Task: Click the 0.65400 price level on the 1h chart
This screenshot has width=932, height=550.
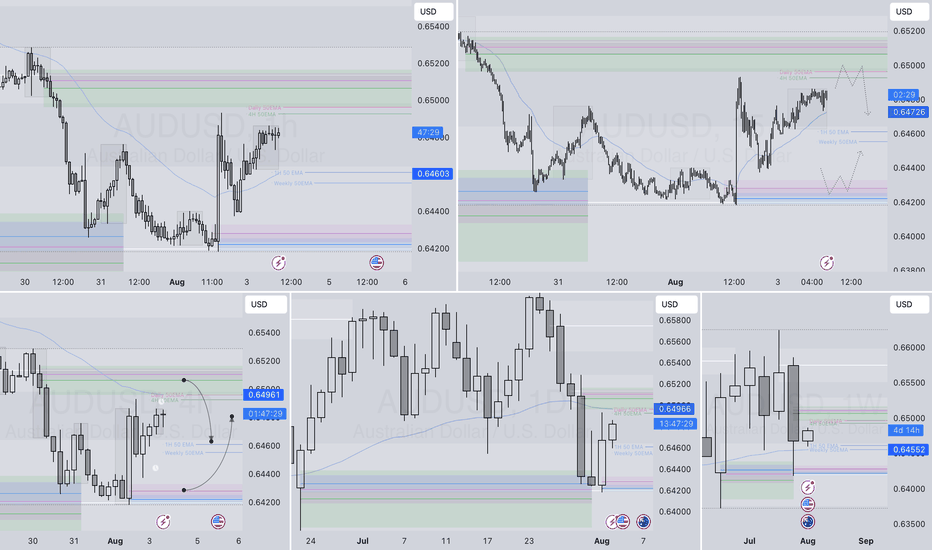Action: (x=433, y=26)
